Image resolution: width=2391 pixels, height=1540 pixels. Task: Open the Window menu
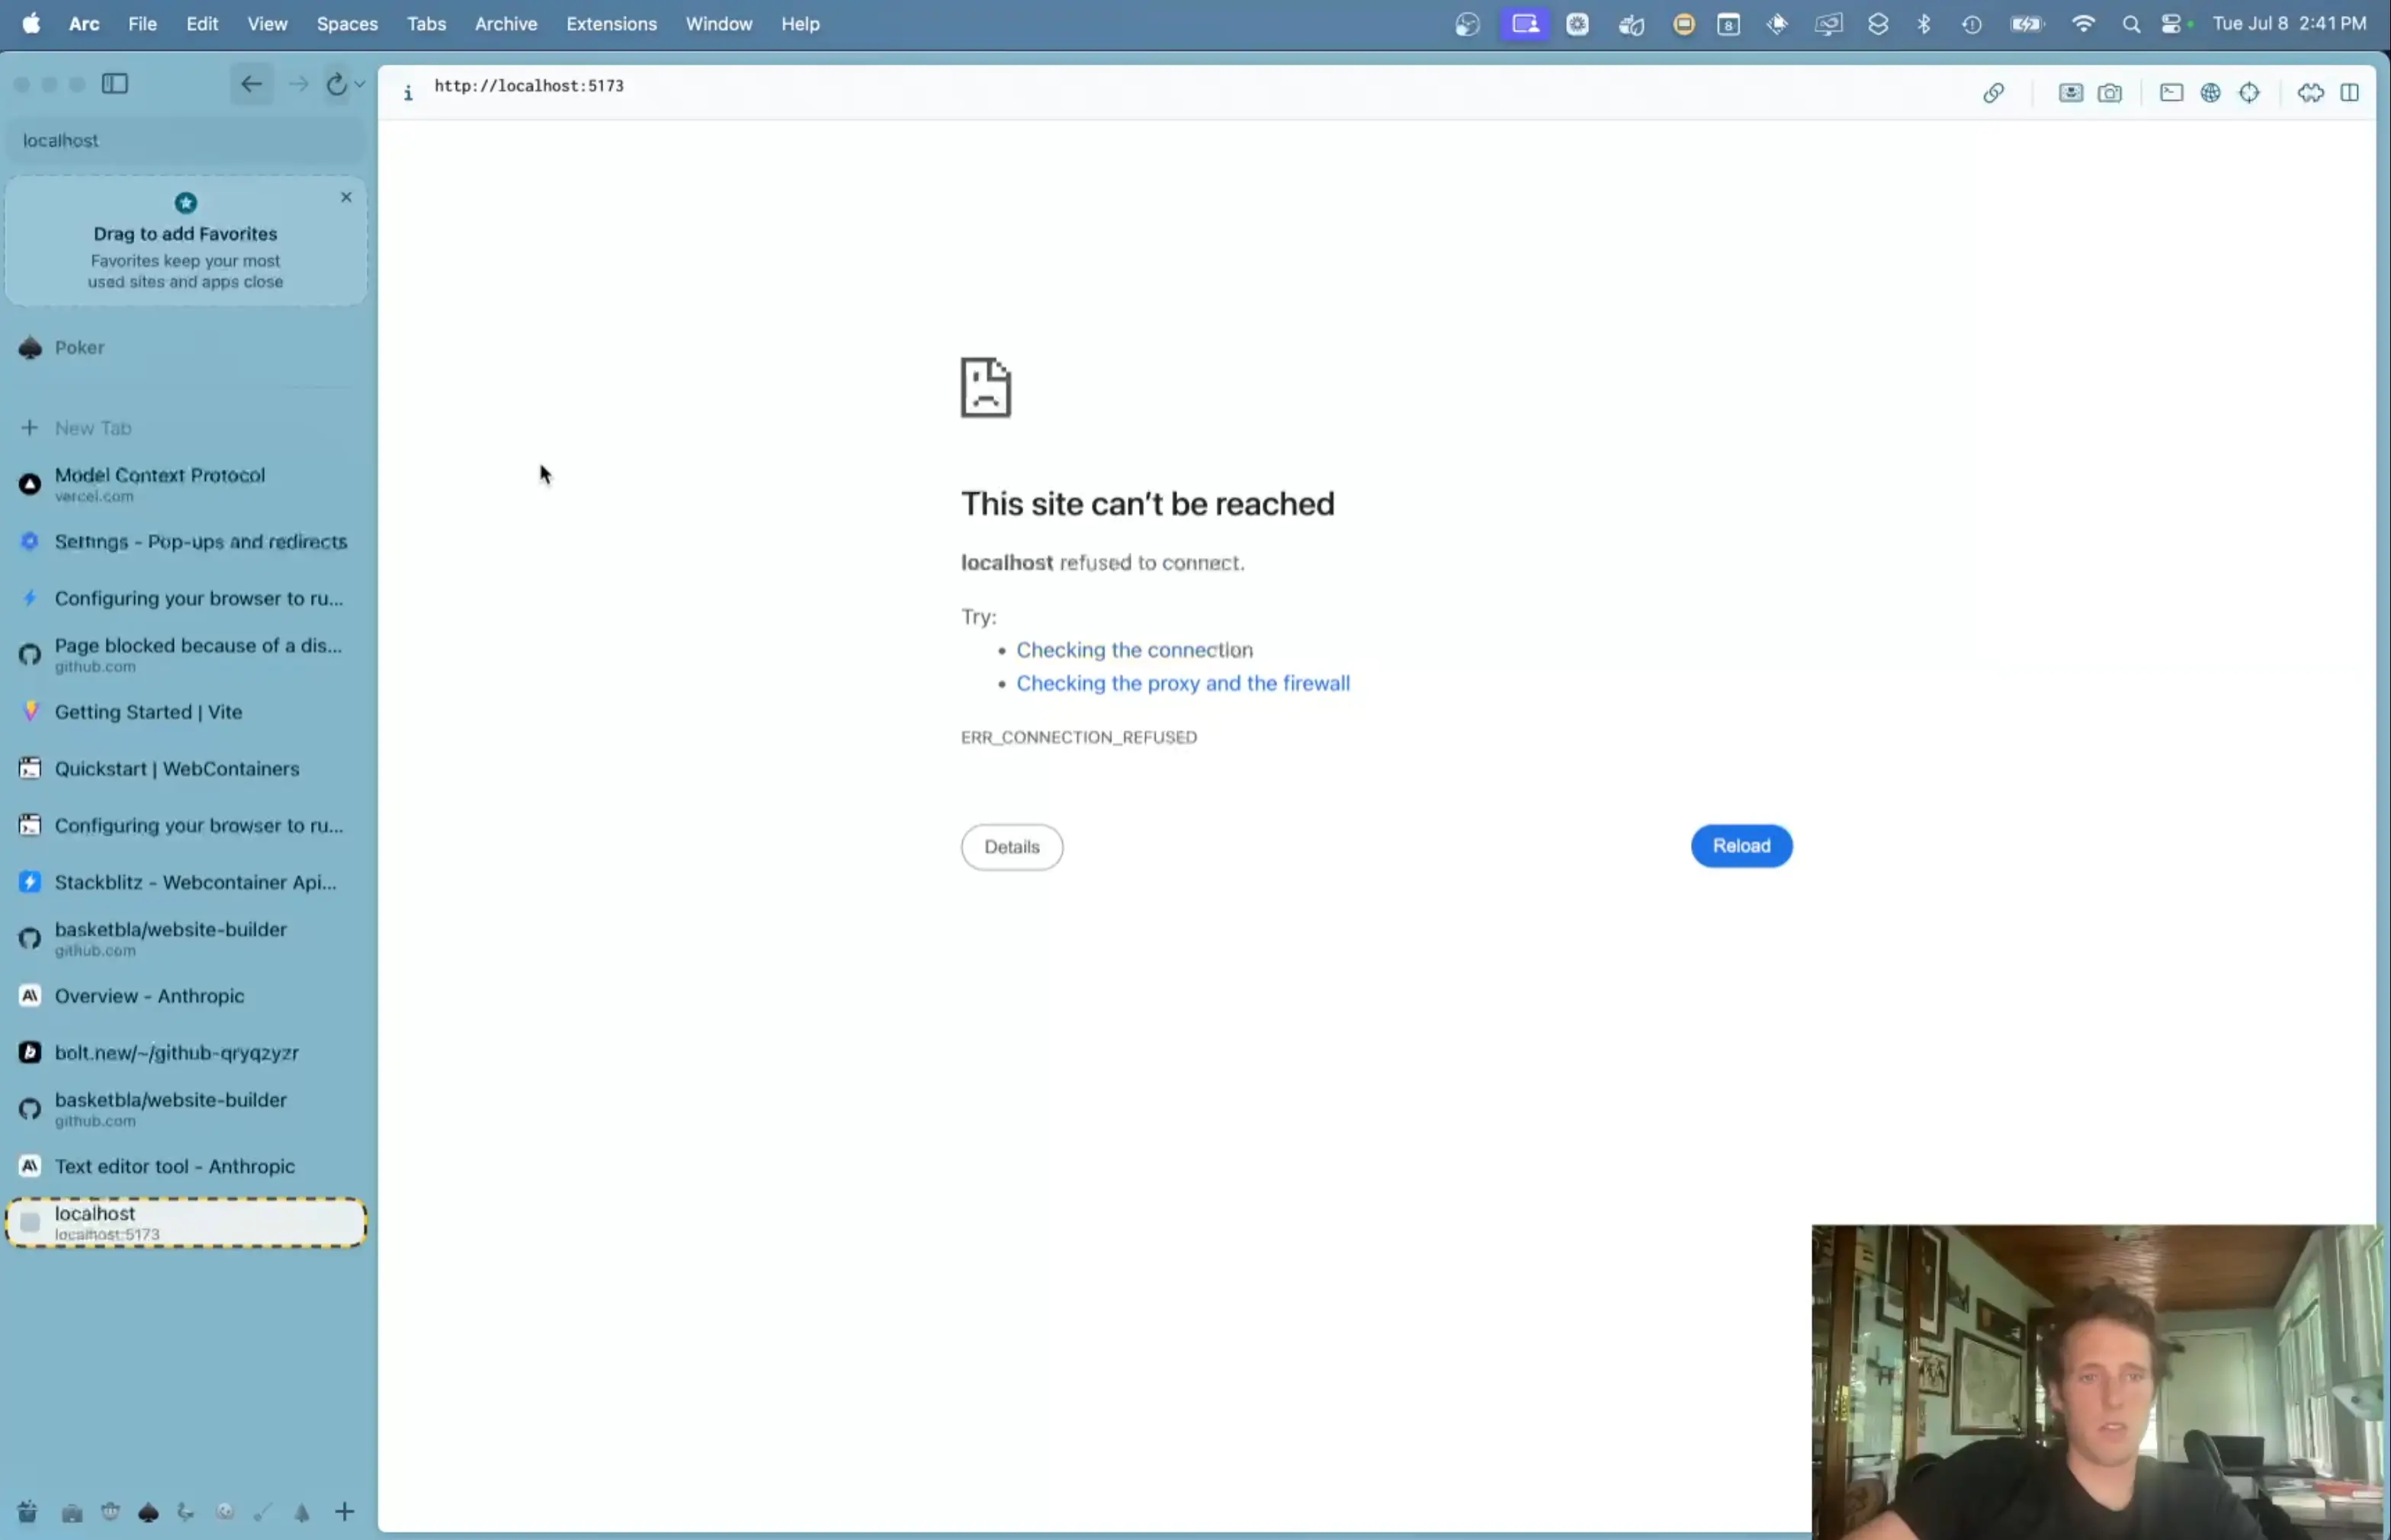coord(718,24)
